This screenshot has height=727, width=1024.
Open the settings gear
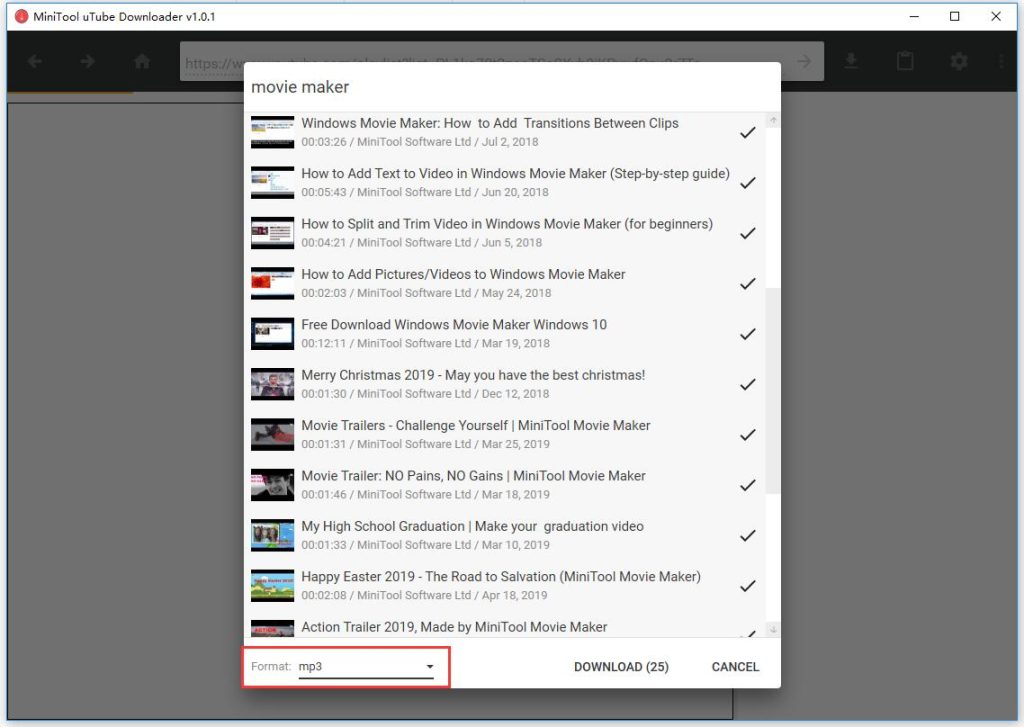[x=958, y=61]
